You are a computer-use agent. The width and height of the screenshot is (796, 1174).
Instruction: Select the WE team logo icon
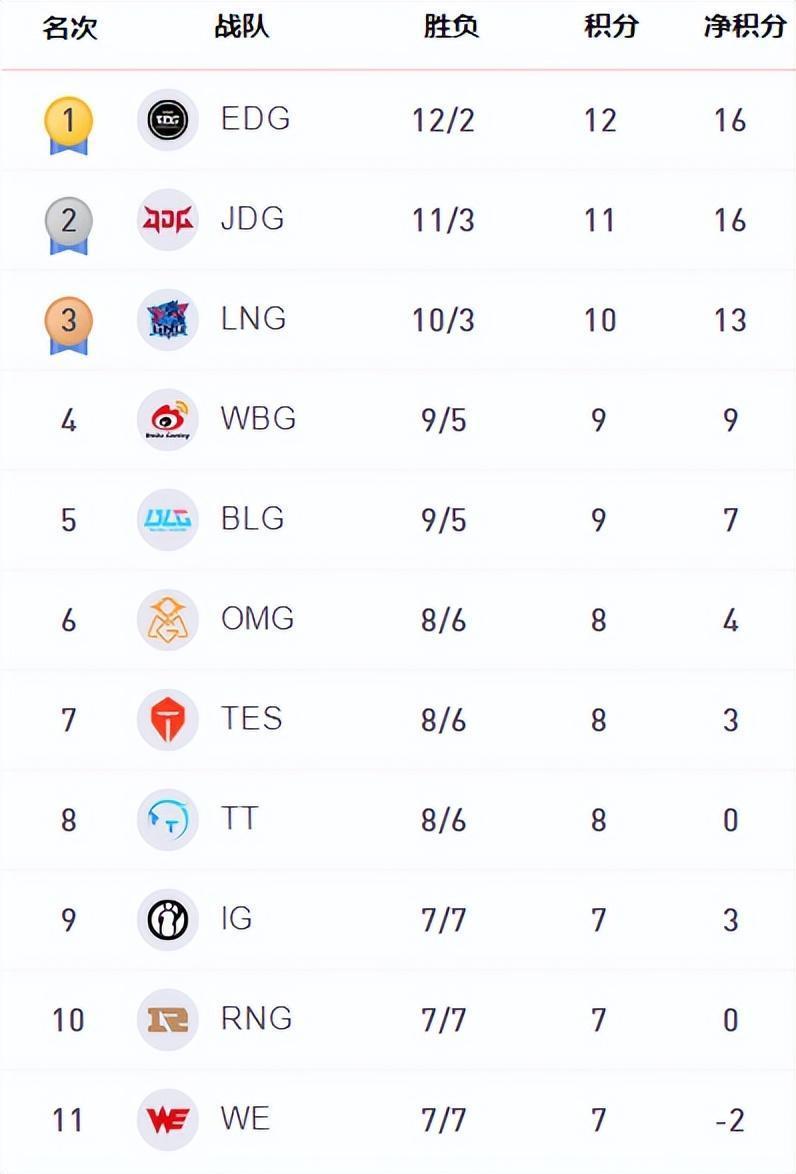click(x=167, y=1120)
